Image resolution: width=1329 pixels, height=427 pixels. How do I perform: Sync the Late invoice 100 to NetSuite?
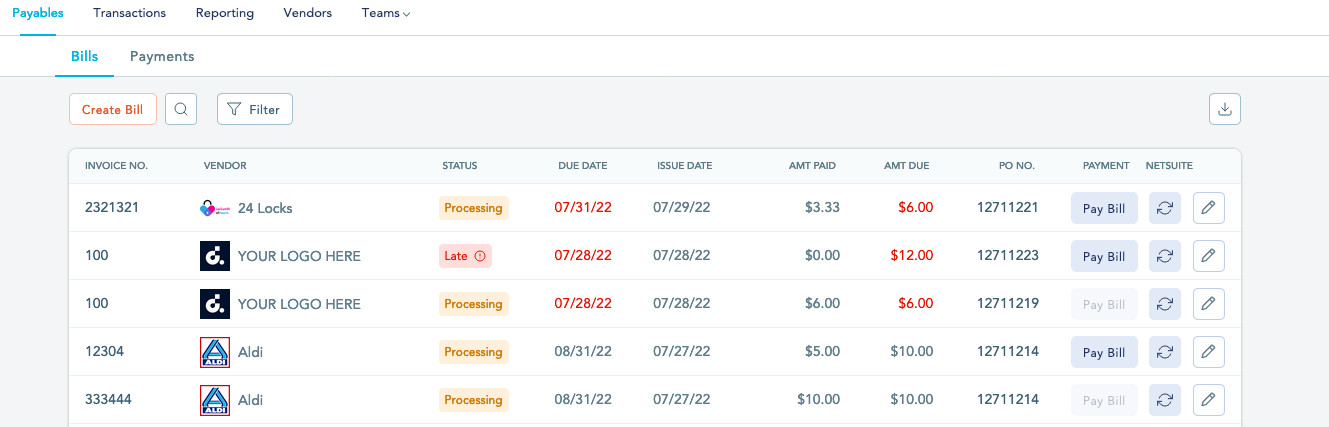1165,256
